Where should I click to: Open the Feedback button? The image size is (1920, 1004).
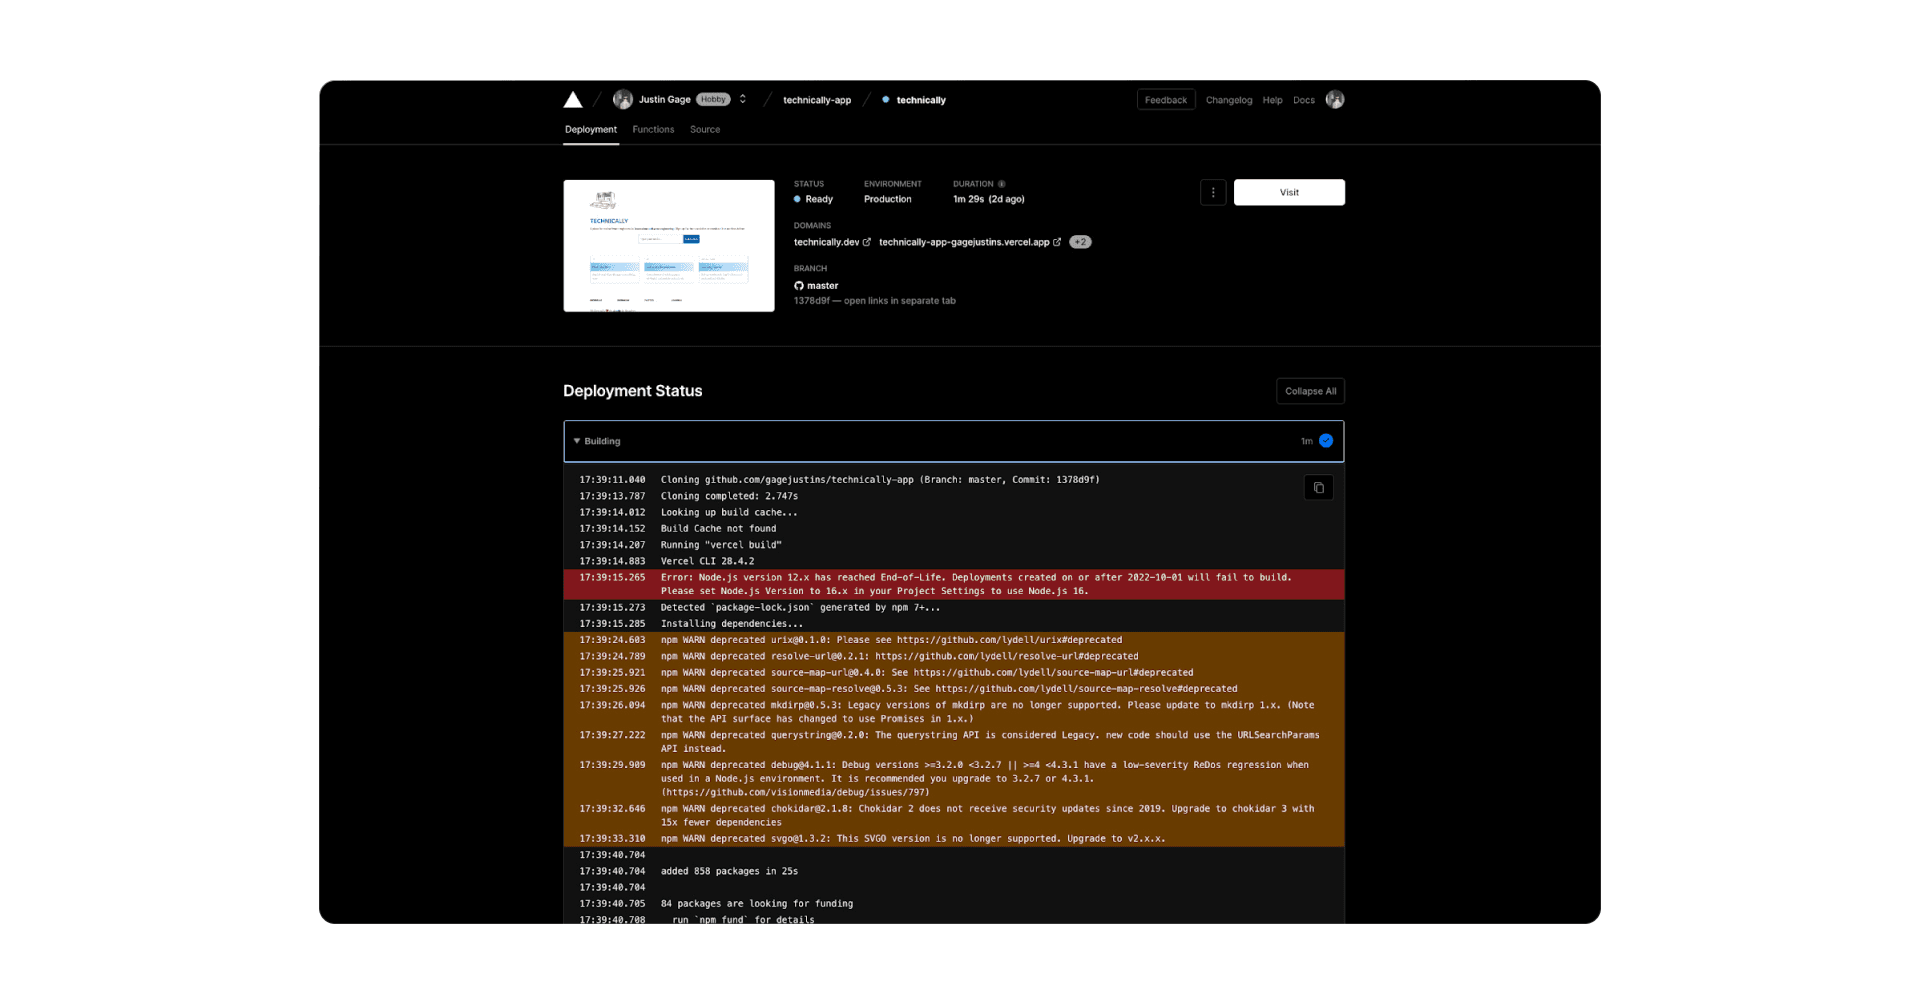(x=1166, y=100)
